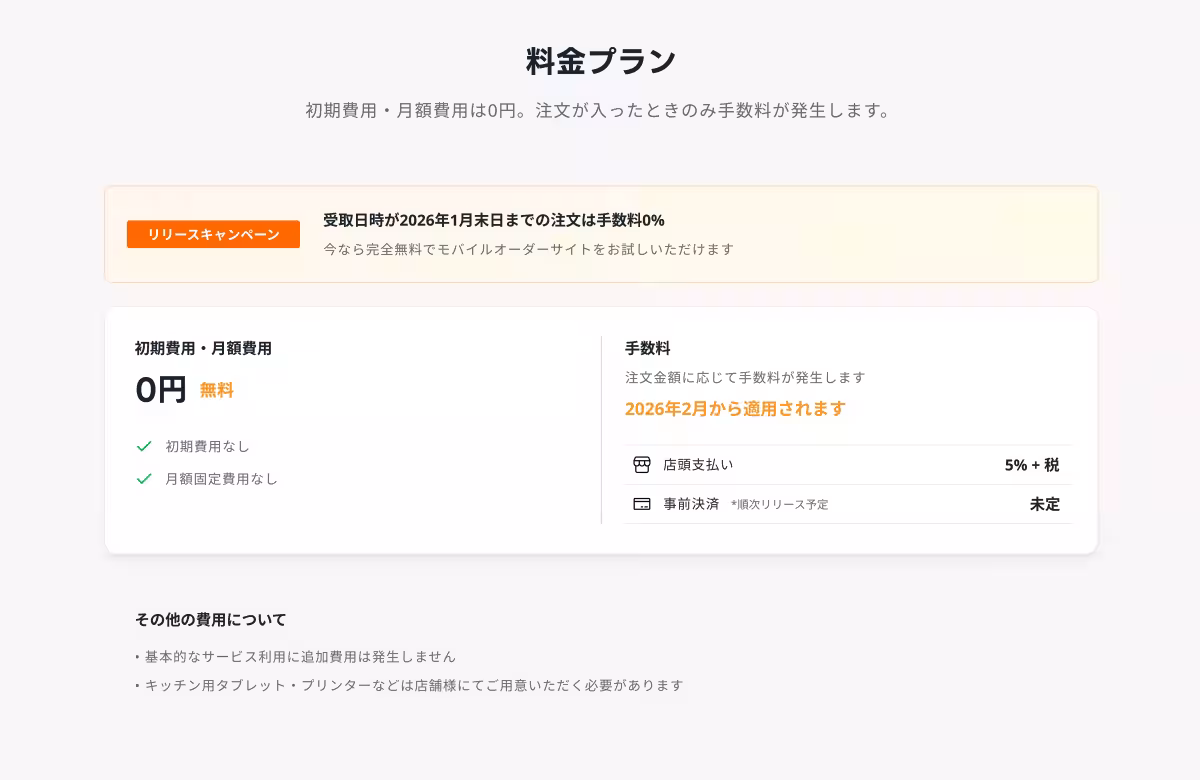This screenshot has width=1200, height=780.
Task: Open the 料金プラン heading
Action: click(600, 58)
